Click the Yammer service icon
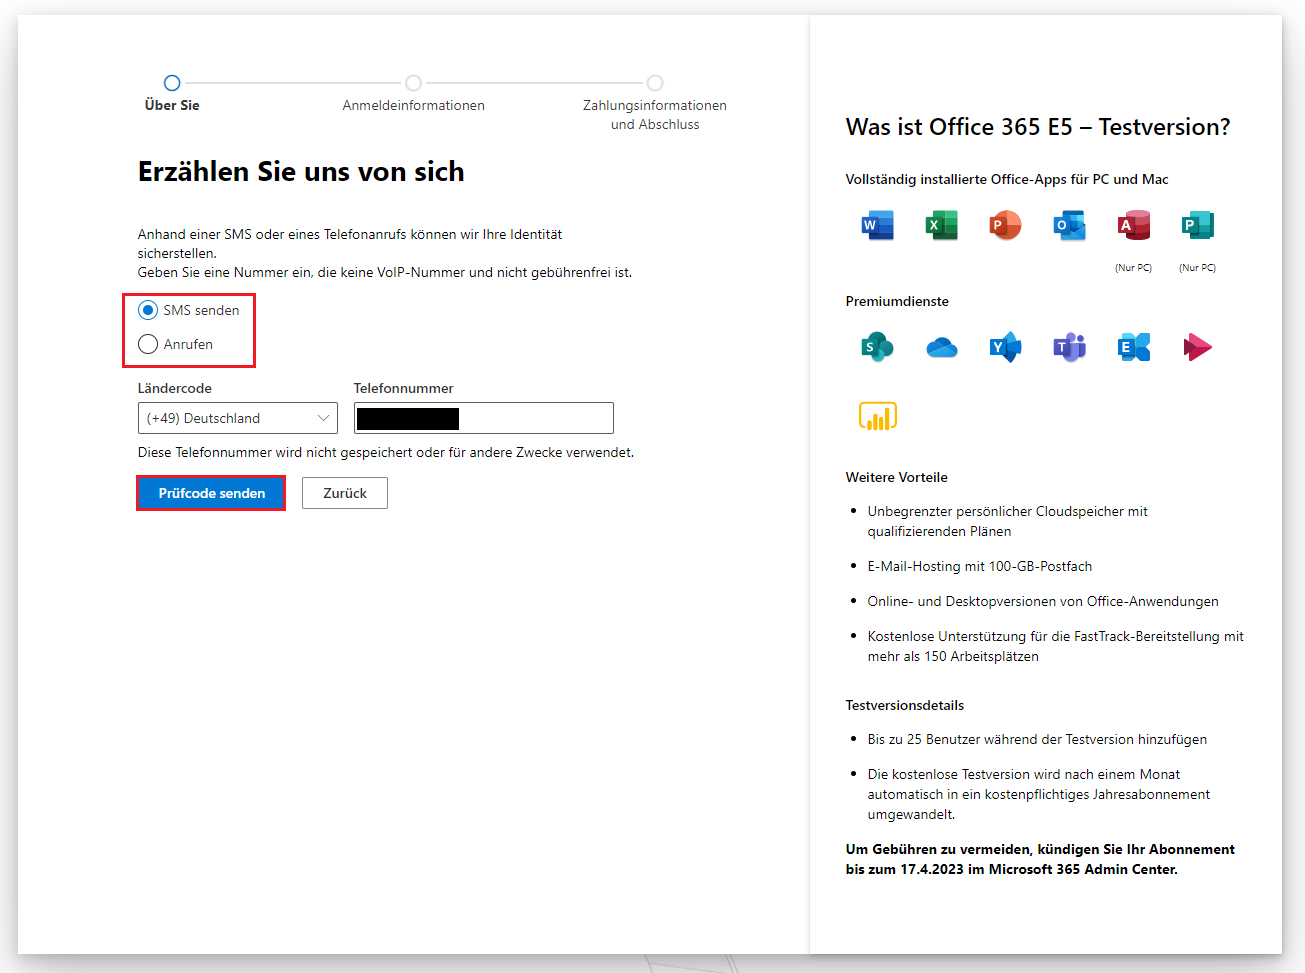The width and height of the screenshot is (1305, 973). [1005, 347]
